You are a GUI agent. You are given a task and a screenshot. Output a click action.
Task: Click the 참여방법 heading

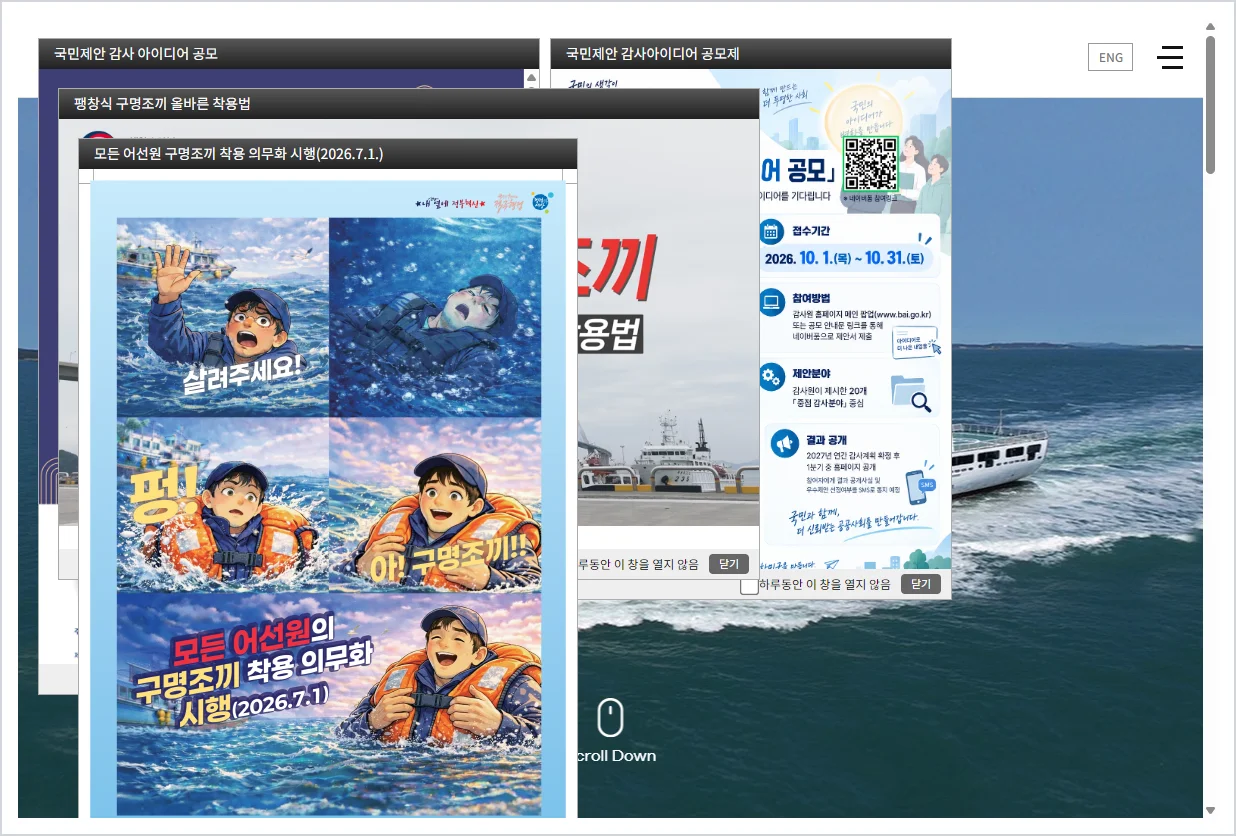point(811,298)
